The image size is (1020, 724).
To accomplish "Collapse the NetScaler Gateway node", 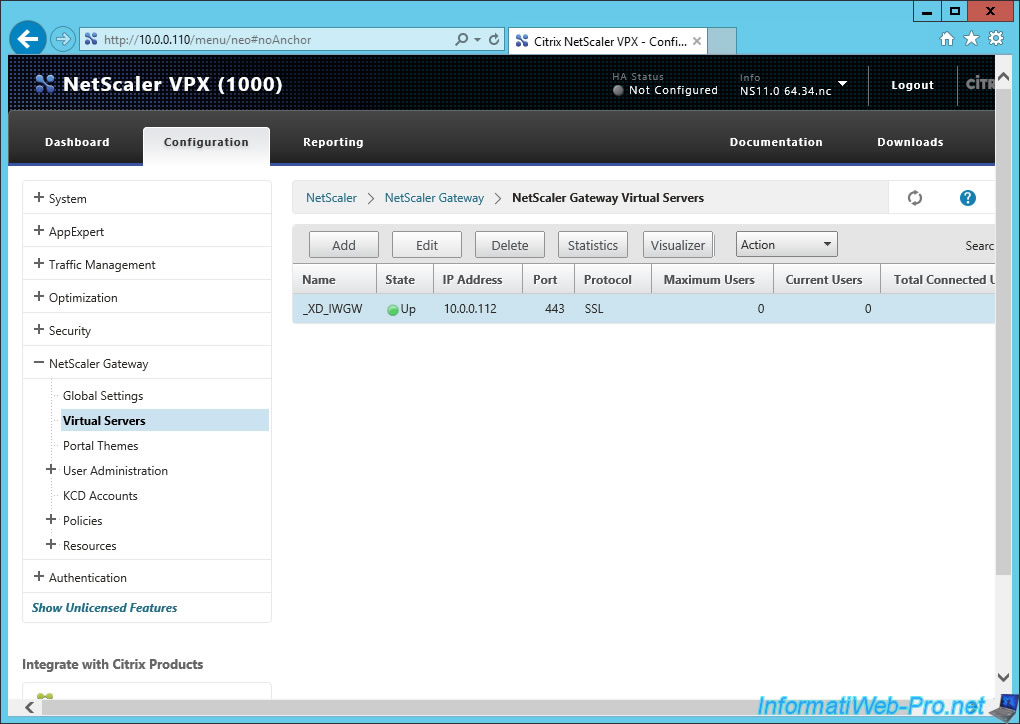I will click(39, 362).
